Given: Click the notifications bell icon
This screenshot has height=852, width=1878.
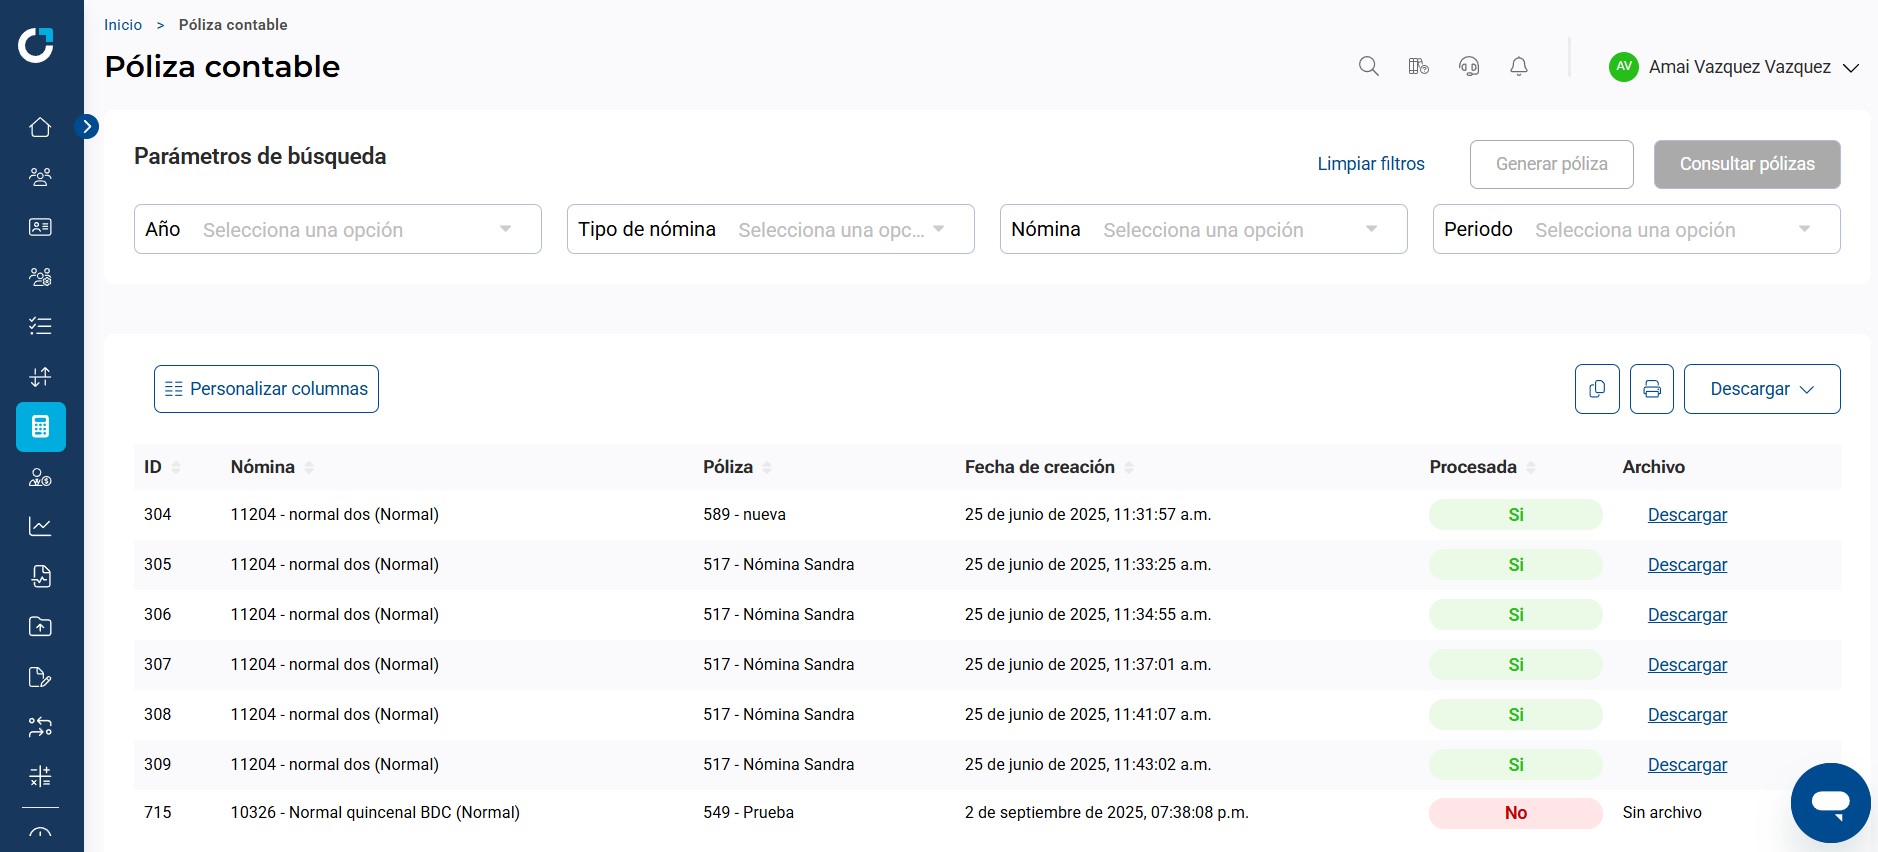Looking at the screenshot, I should [x=1518, y=66].
